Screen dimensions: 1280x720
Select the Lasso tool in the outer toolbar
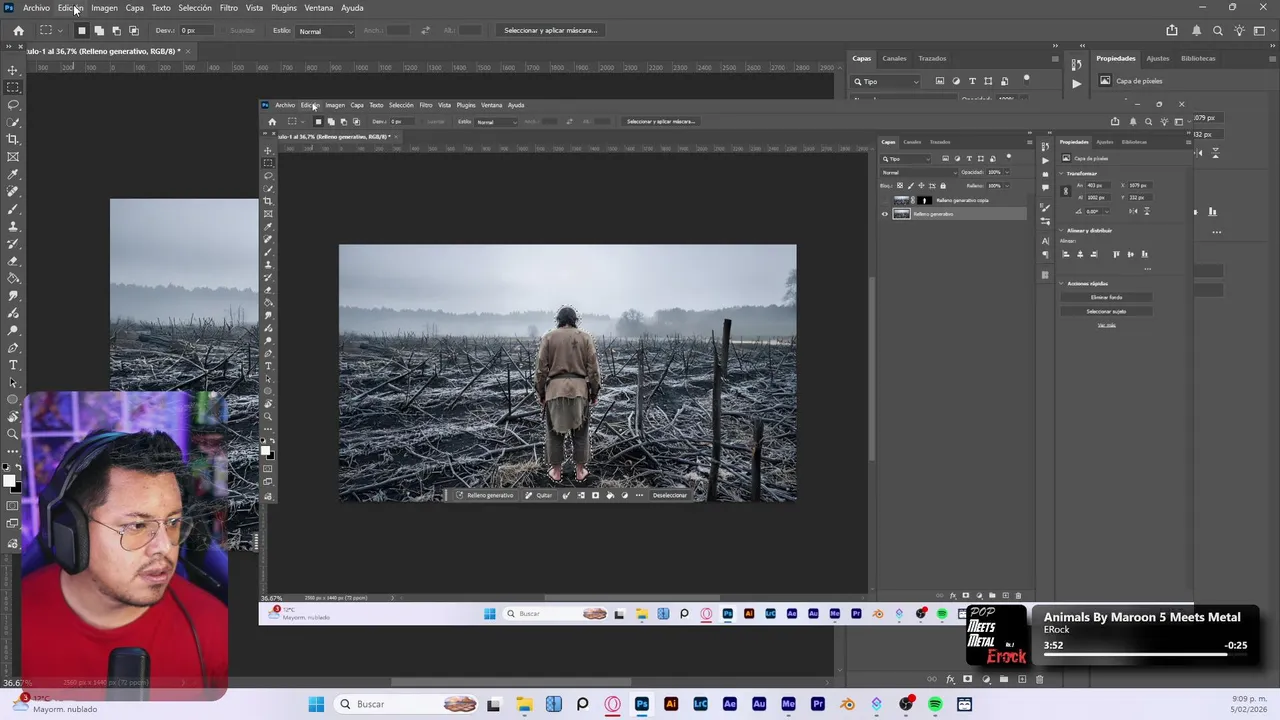13,104
